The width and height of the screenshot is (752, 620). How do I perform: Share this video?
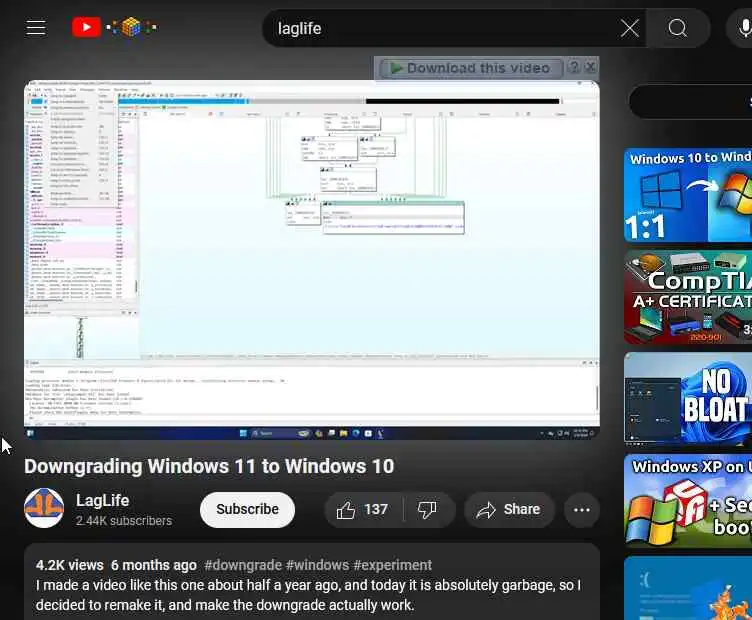(509, 509)
